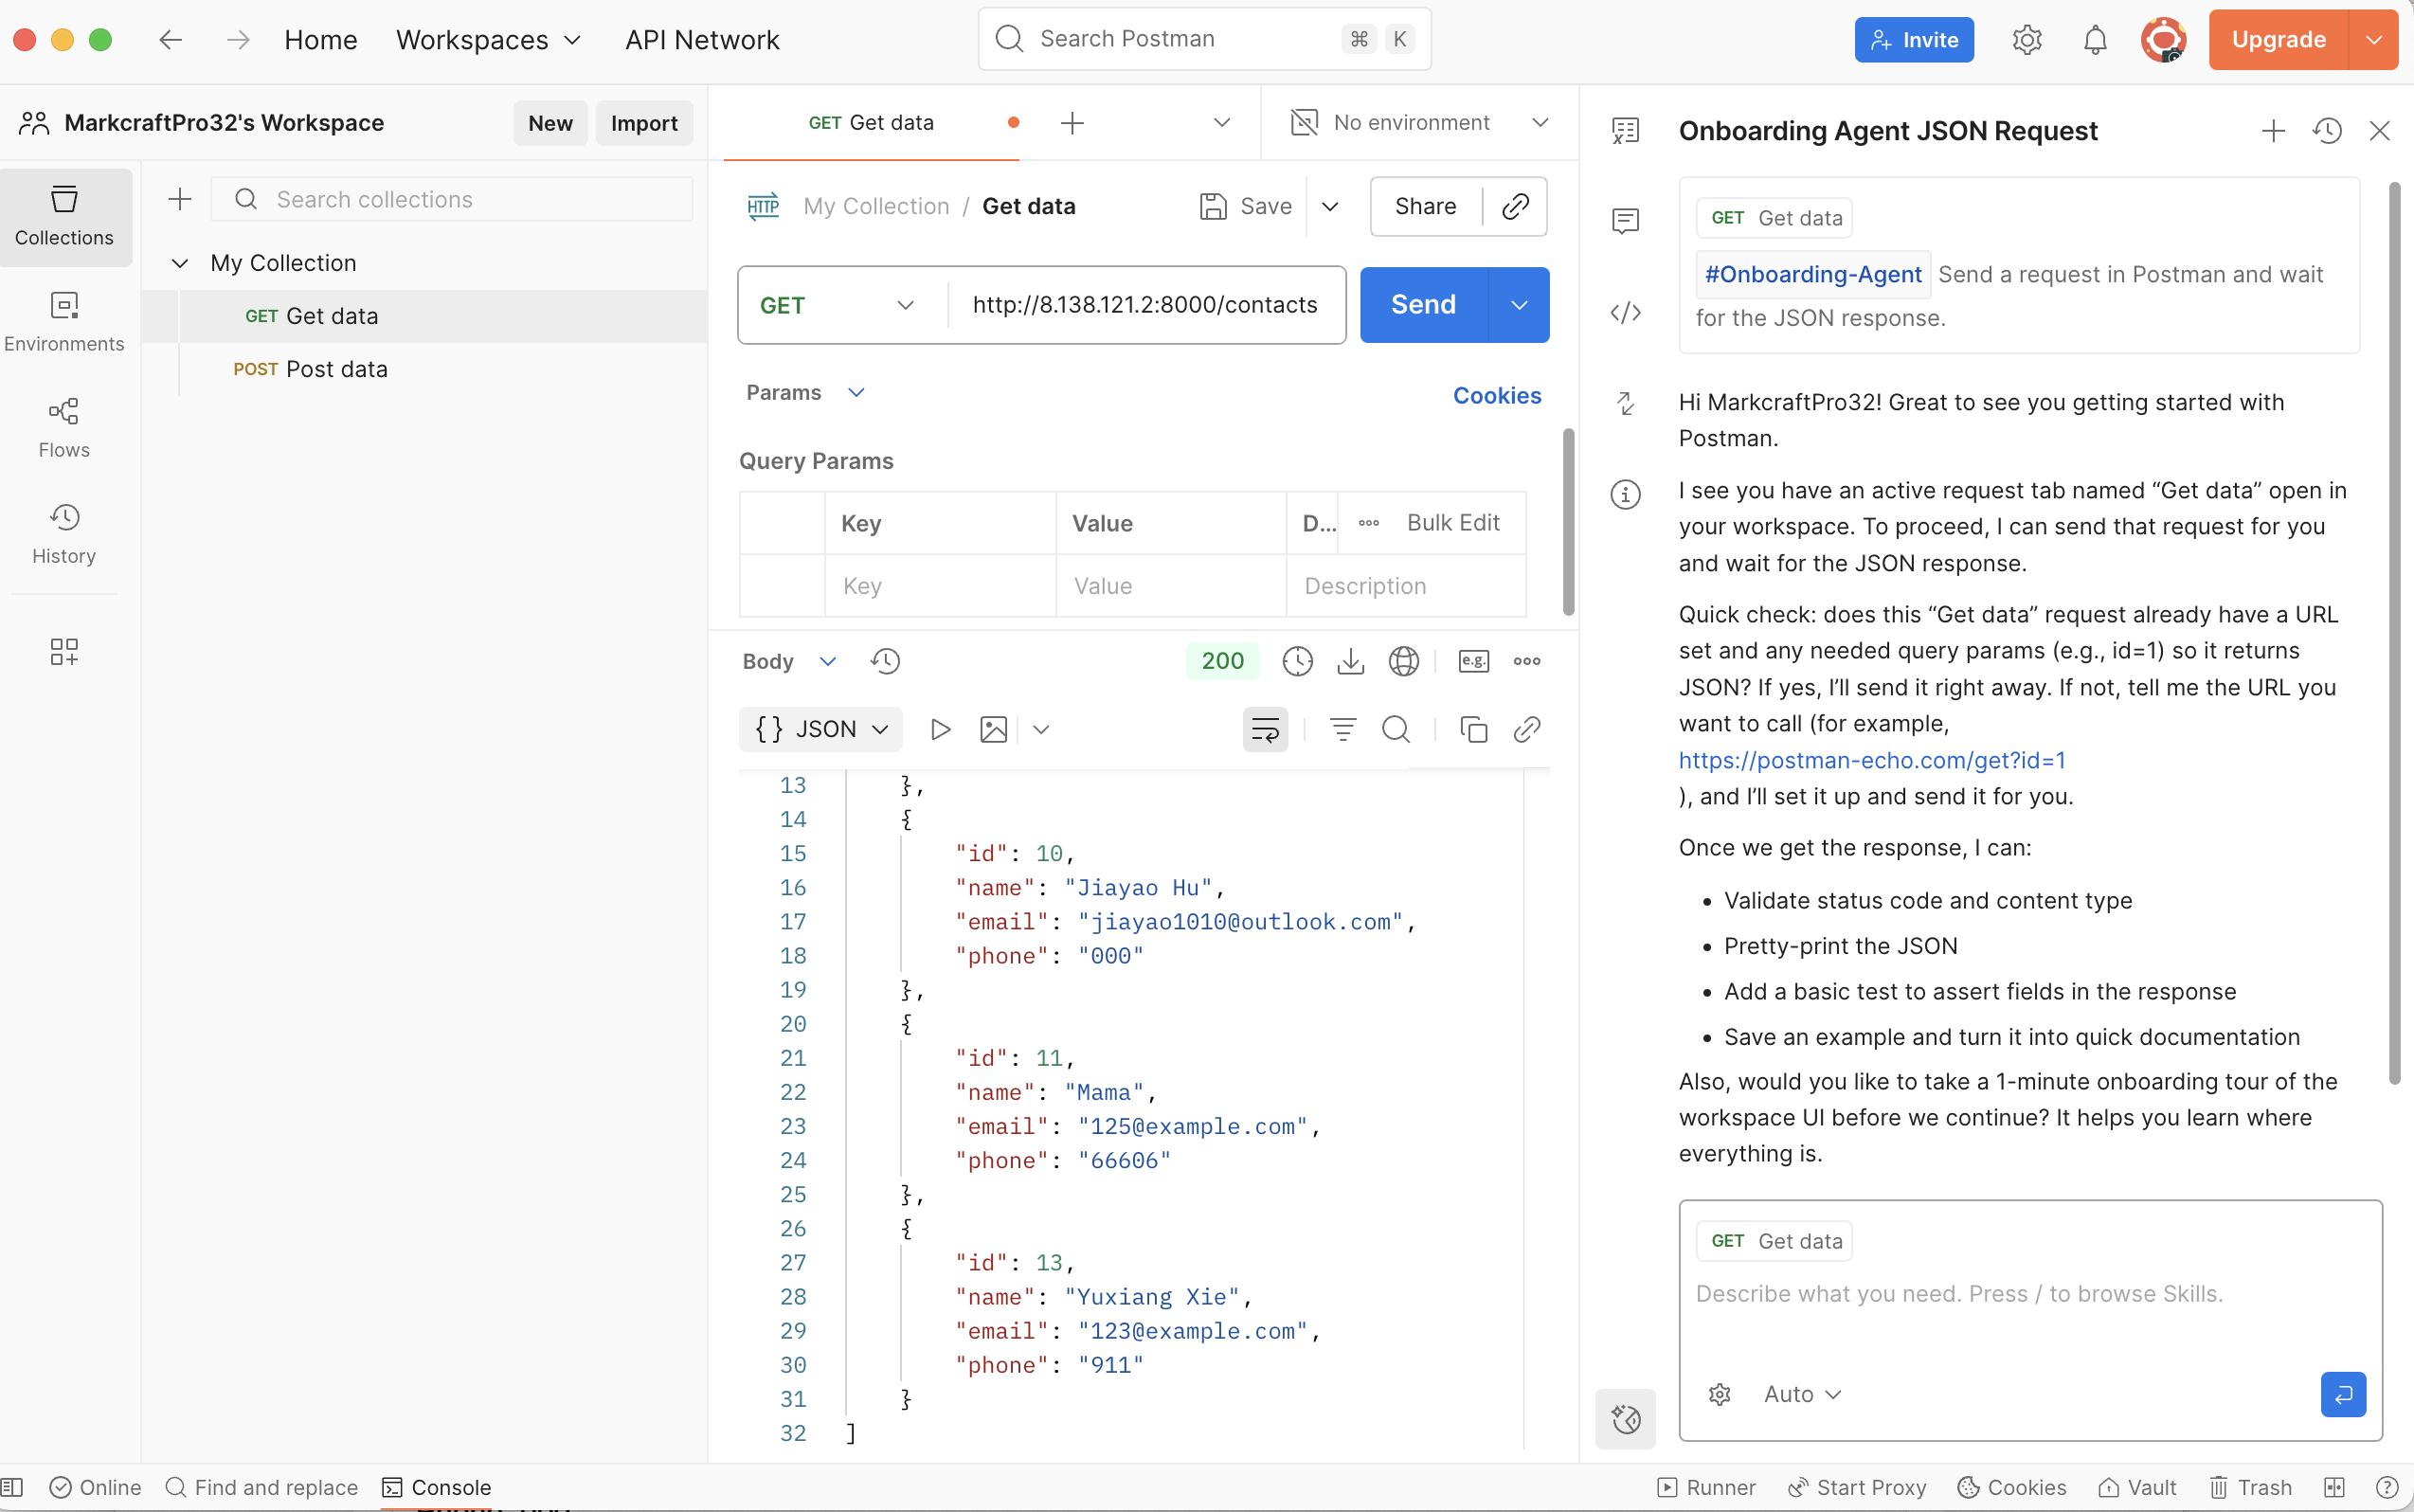Click the agent chat scrollbar
The image size is (2414, 1512).
point(2394,632)
